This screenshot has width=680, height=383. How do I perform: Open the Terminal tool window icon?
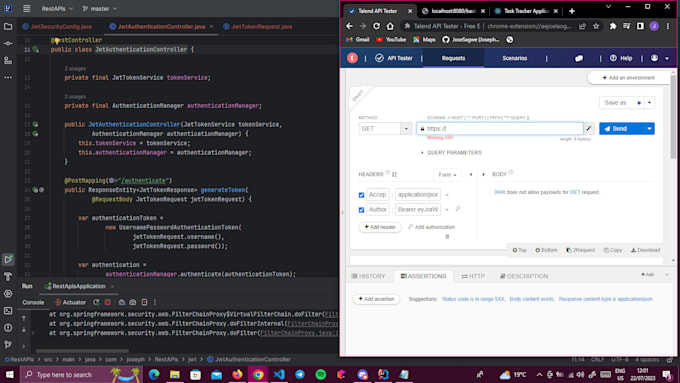pos(8,311)
